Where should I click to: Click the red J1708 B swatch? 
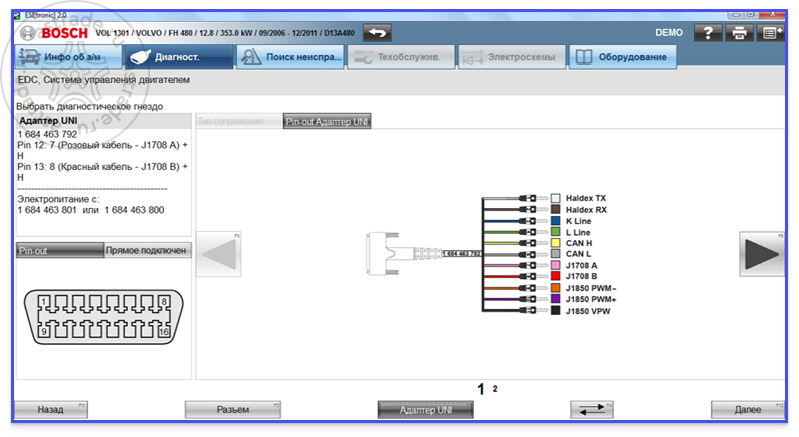(x=555, y=276)
